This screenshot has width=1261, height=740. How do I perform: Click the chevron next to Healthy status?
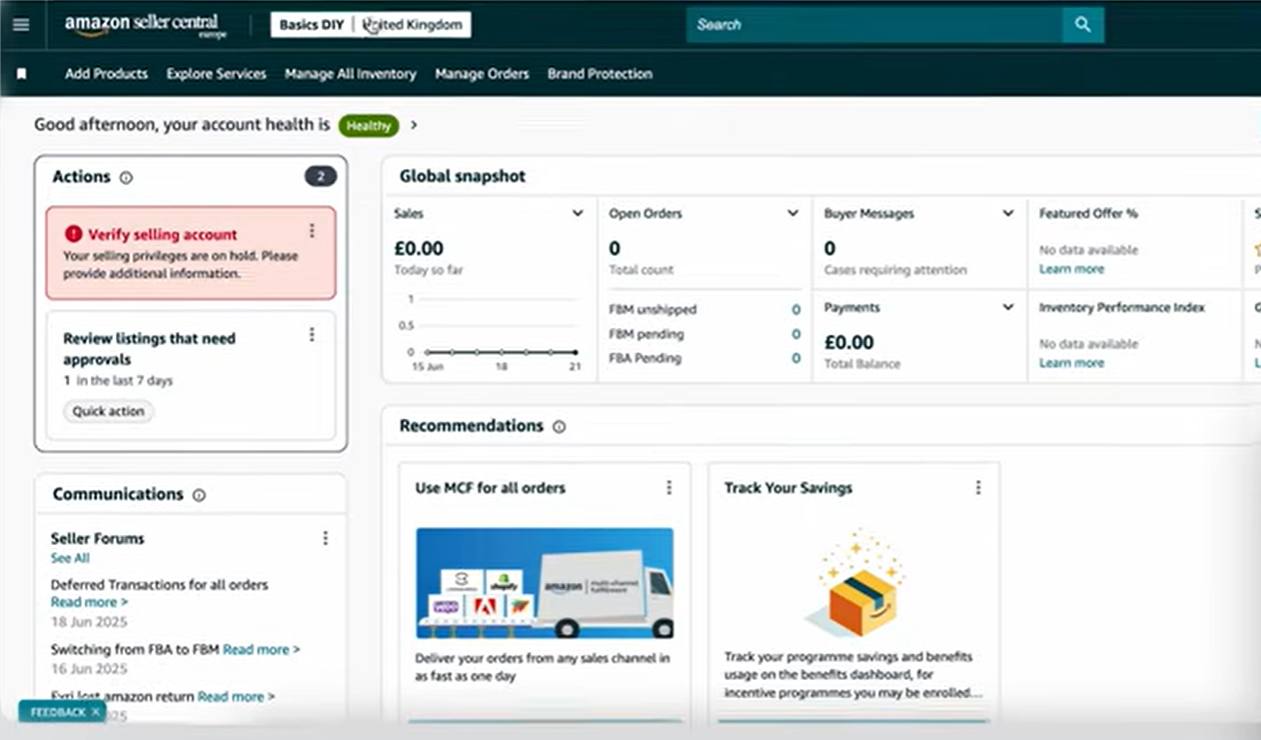pos(414,126)
